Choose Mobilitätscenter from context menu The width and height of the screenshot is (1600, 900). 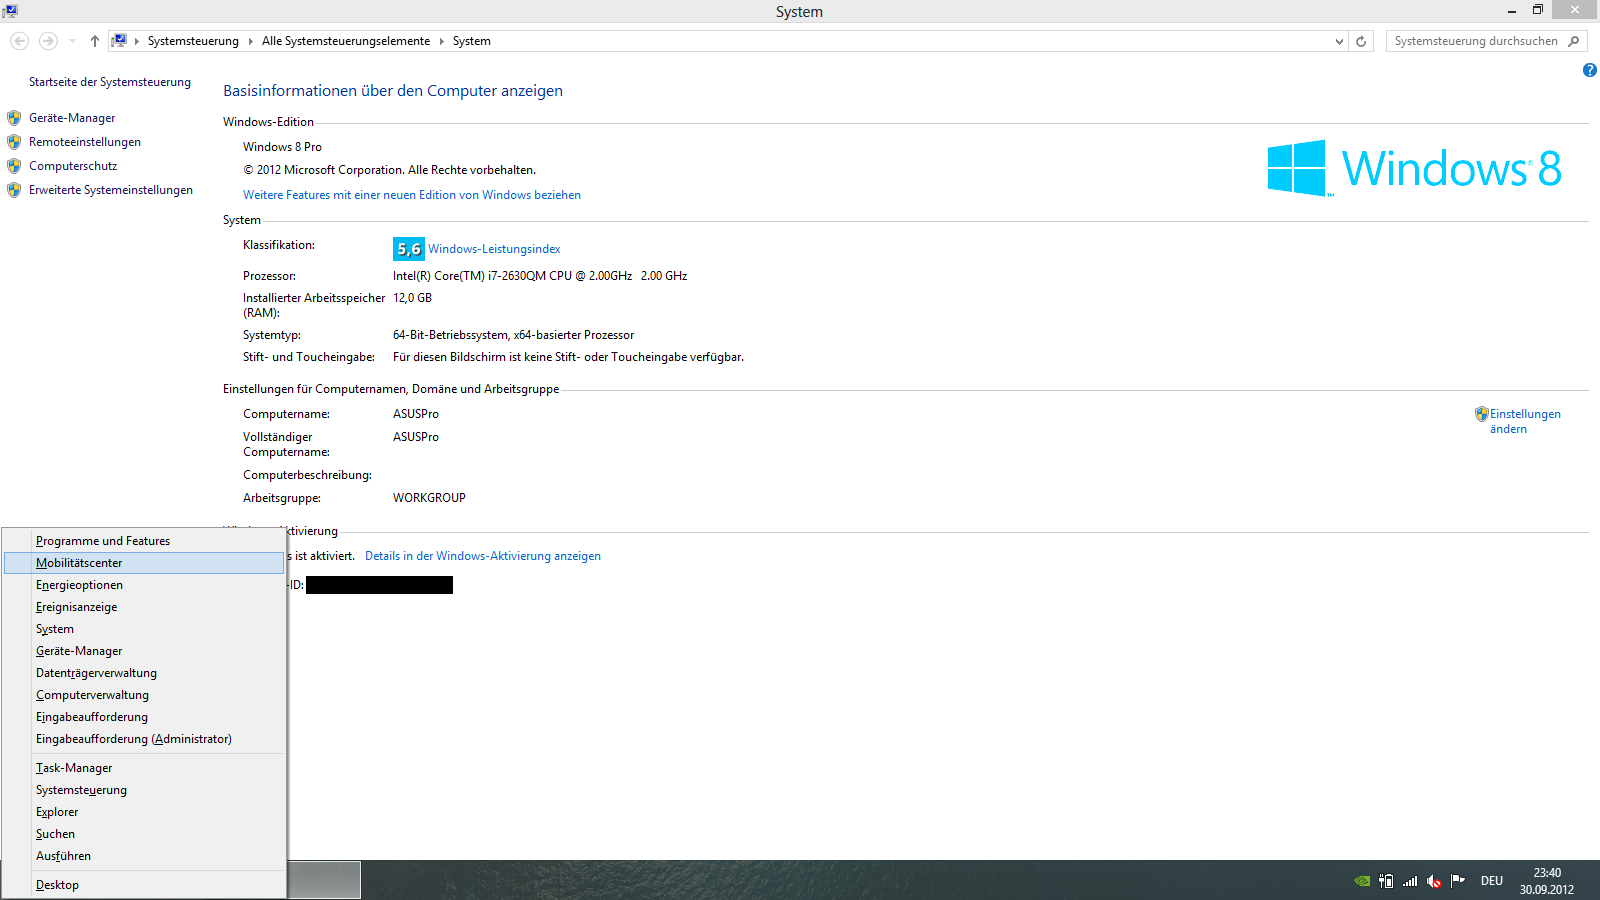pyautogui.click(x=144, y=563)
